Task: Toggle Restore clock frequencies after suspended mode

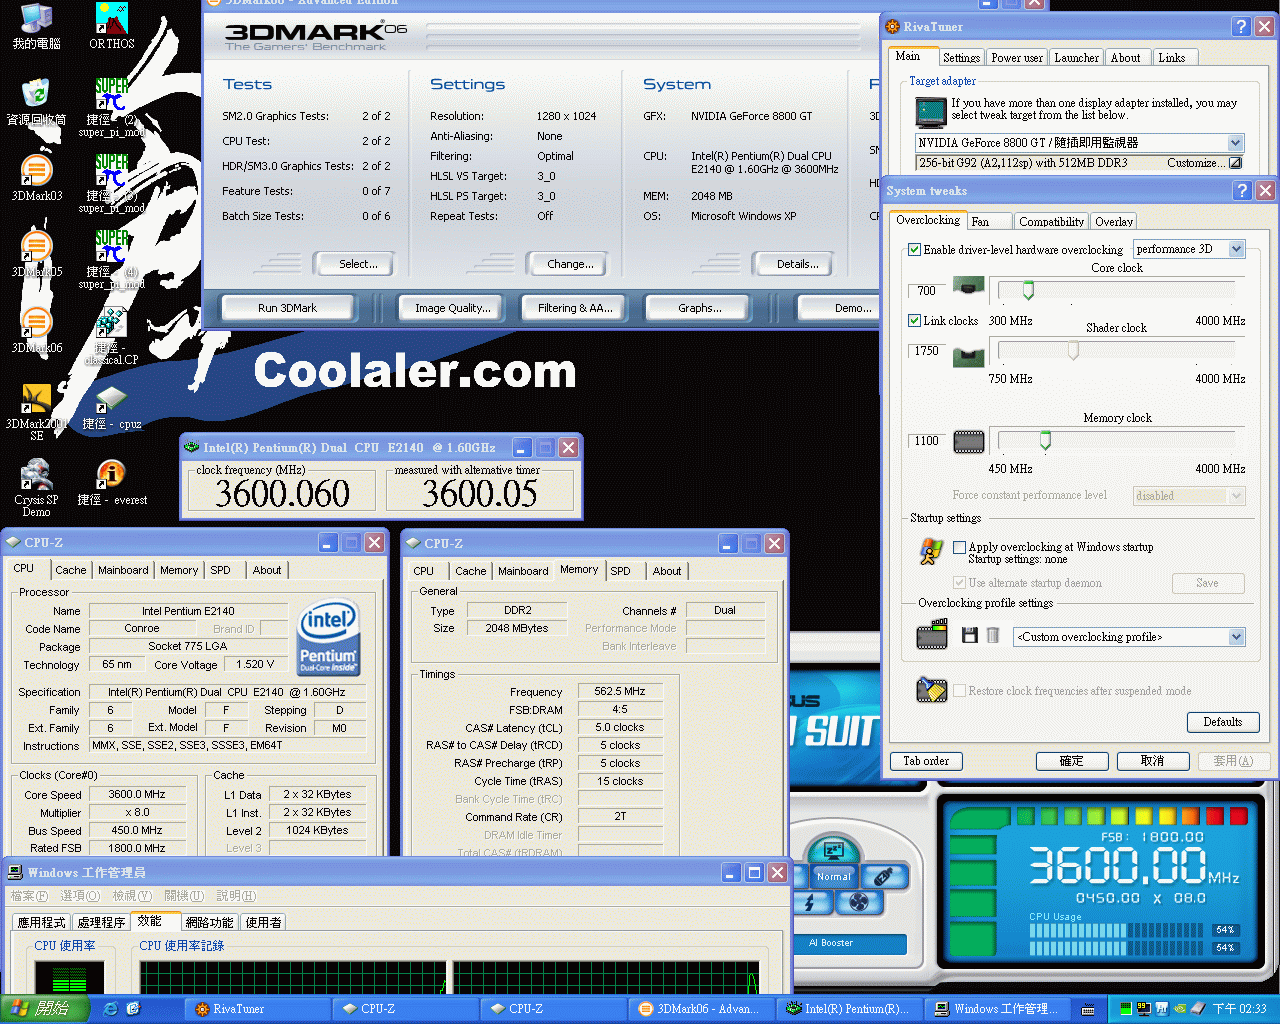Action: (960, 691)
